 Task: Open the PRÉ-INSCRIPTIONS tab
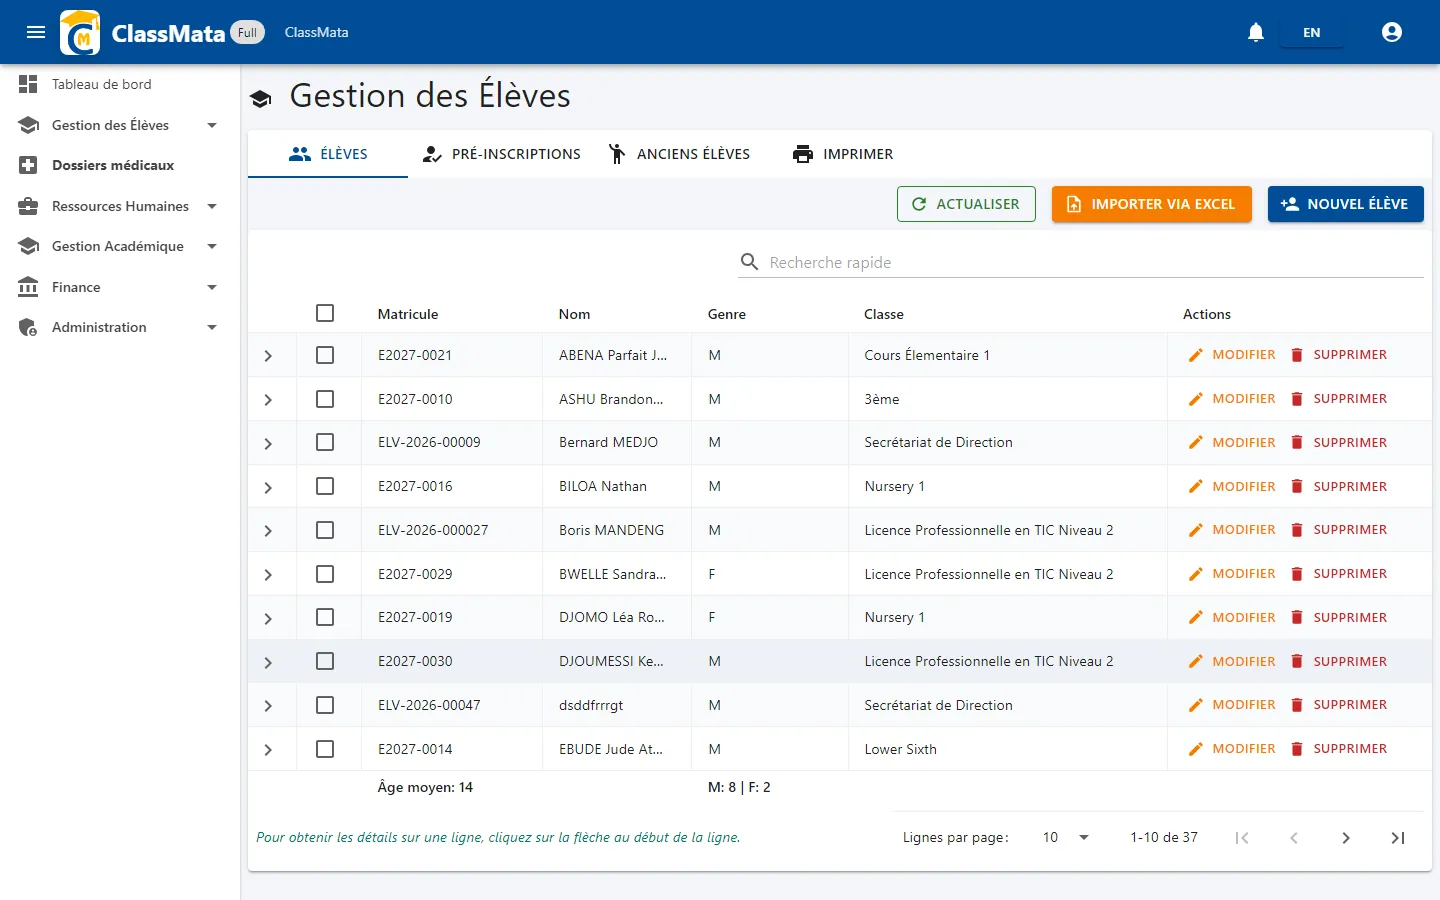501,154
